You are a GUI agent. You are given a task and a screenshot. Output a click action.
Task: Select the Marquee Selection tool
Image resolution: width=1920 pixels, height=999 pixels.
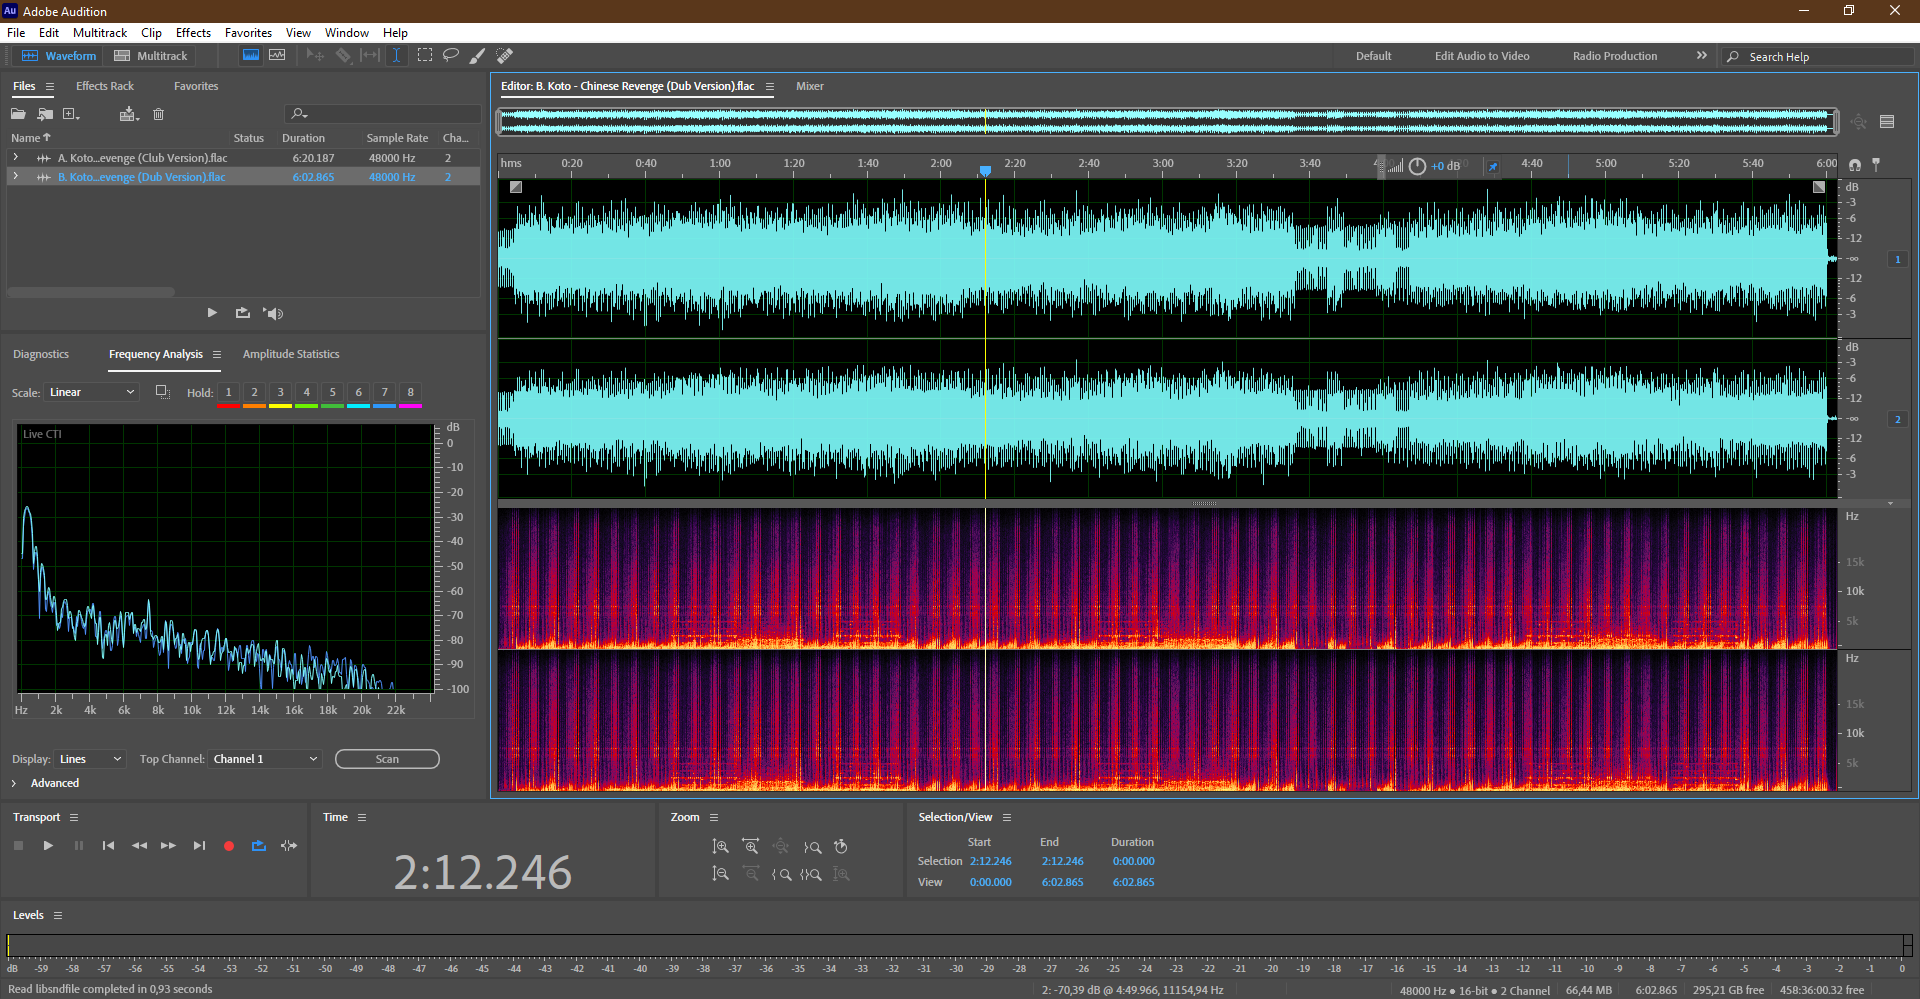pos(425,56)
